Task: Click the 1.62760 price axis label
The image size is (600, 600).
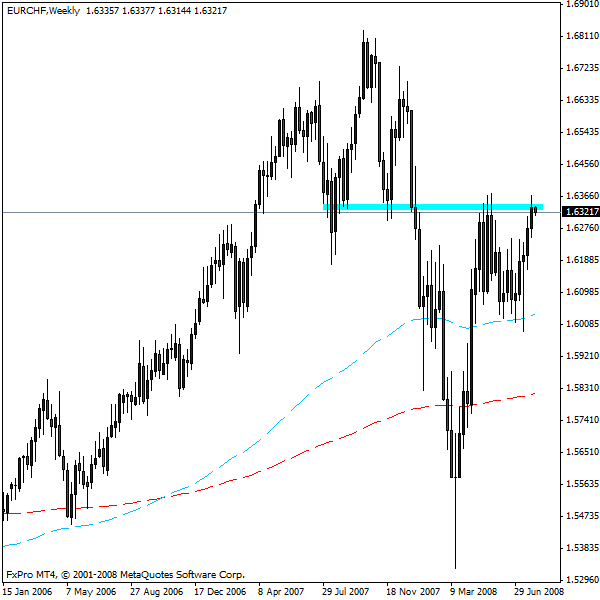Action: tap(582, 228)
